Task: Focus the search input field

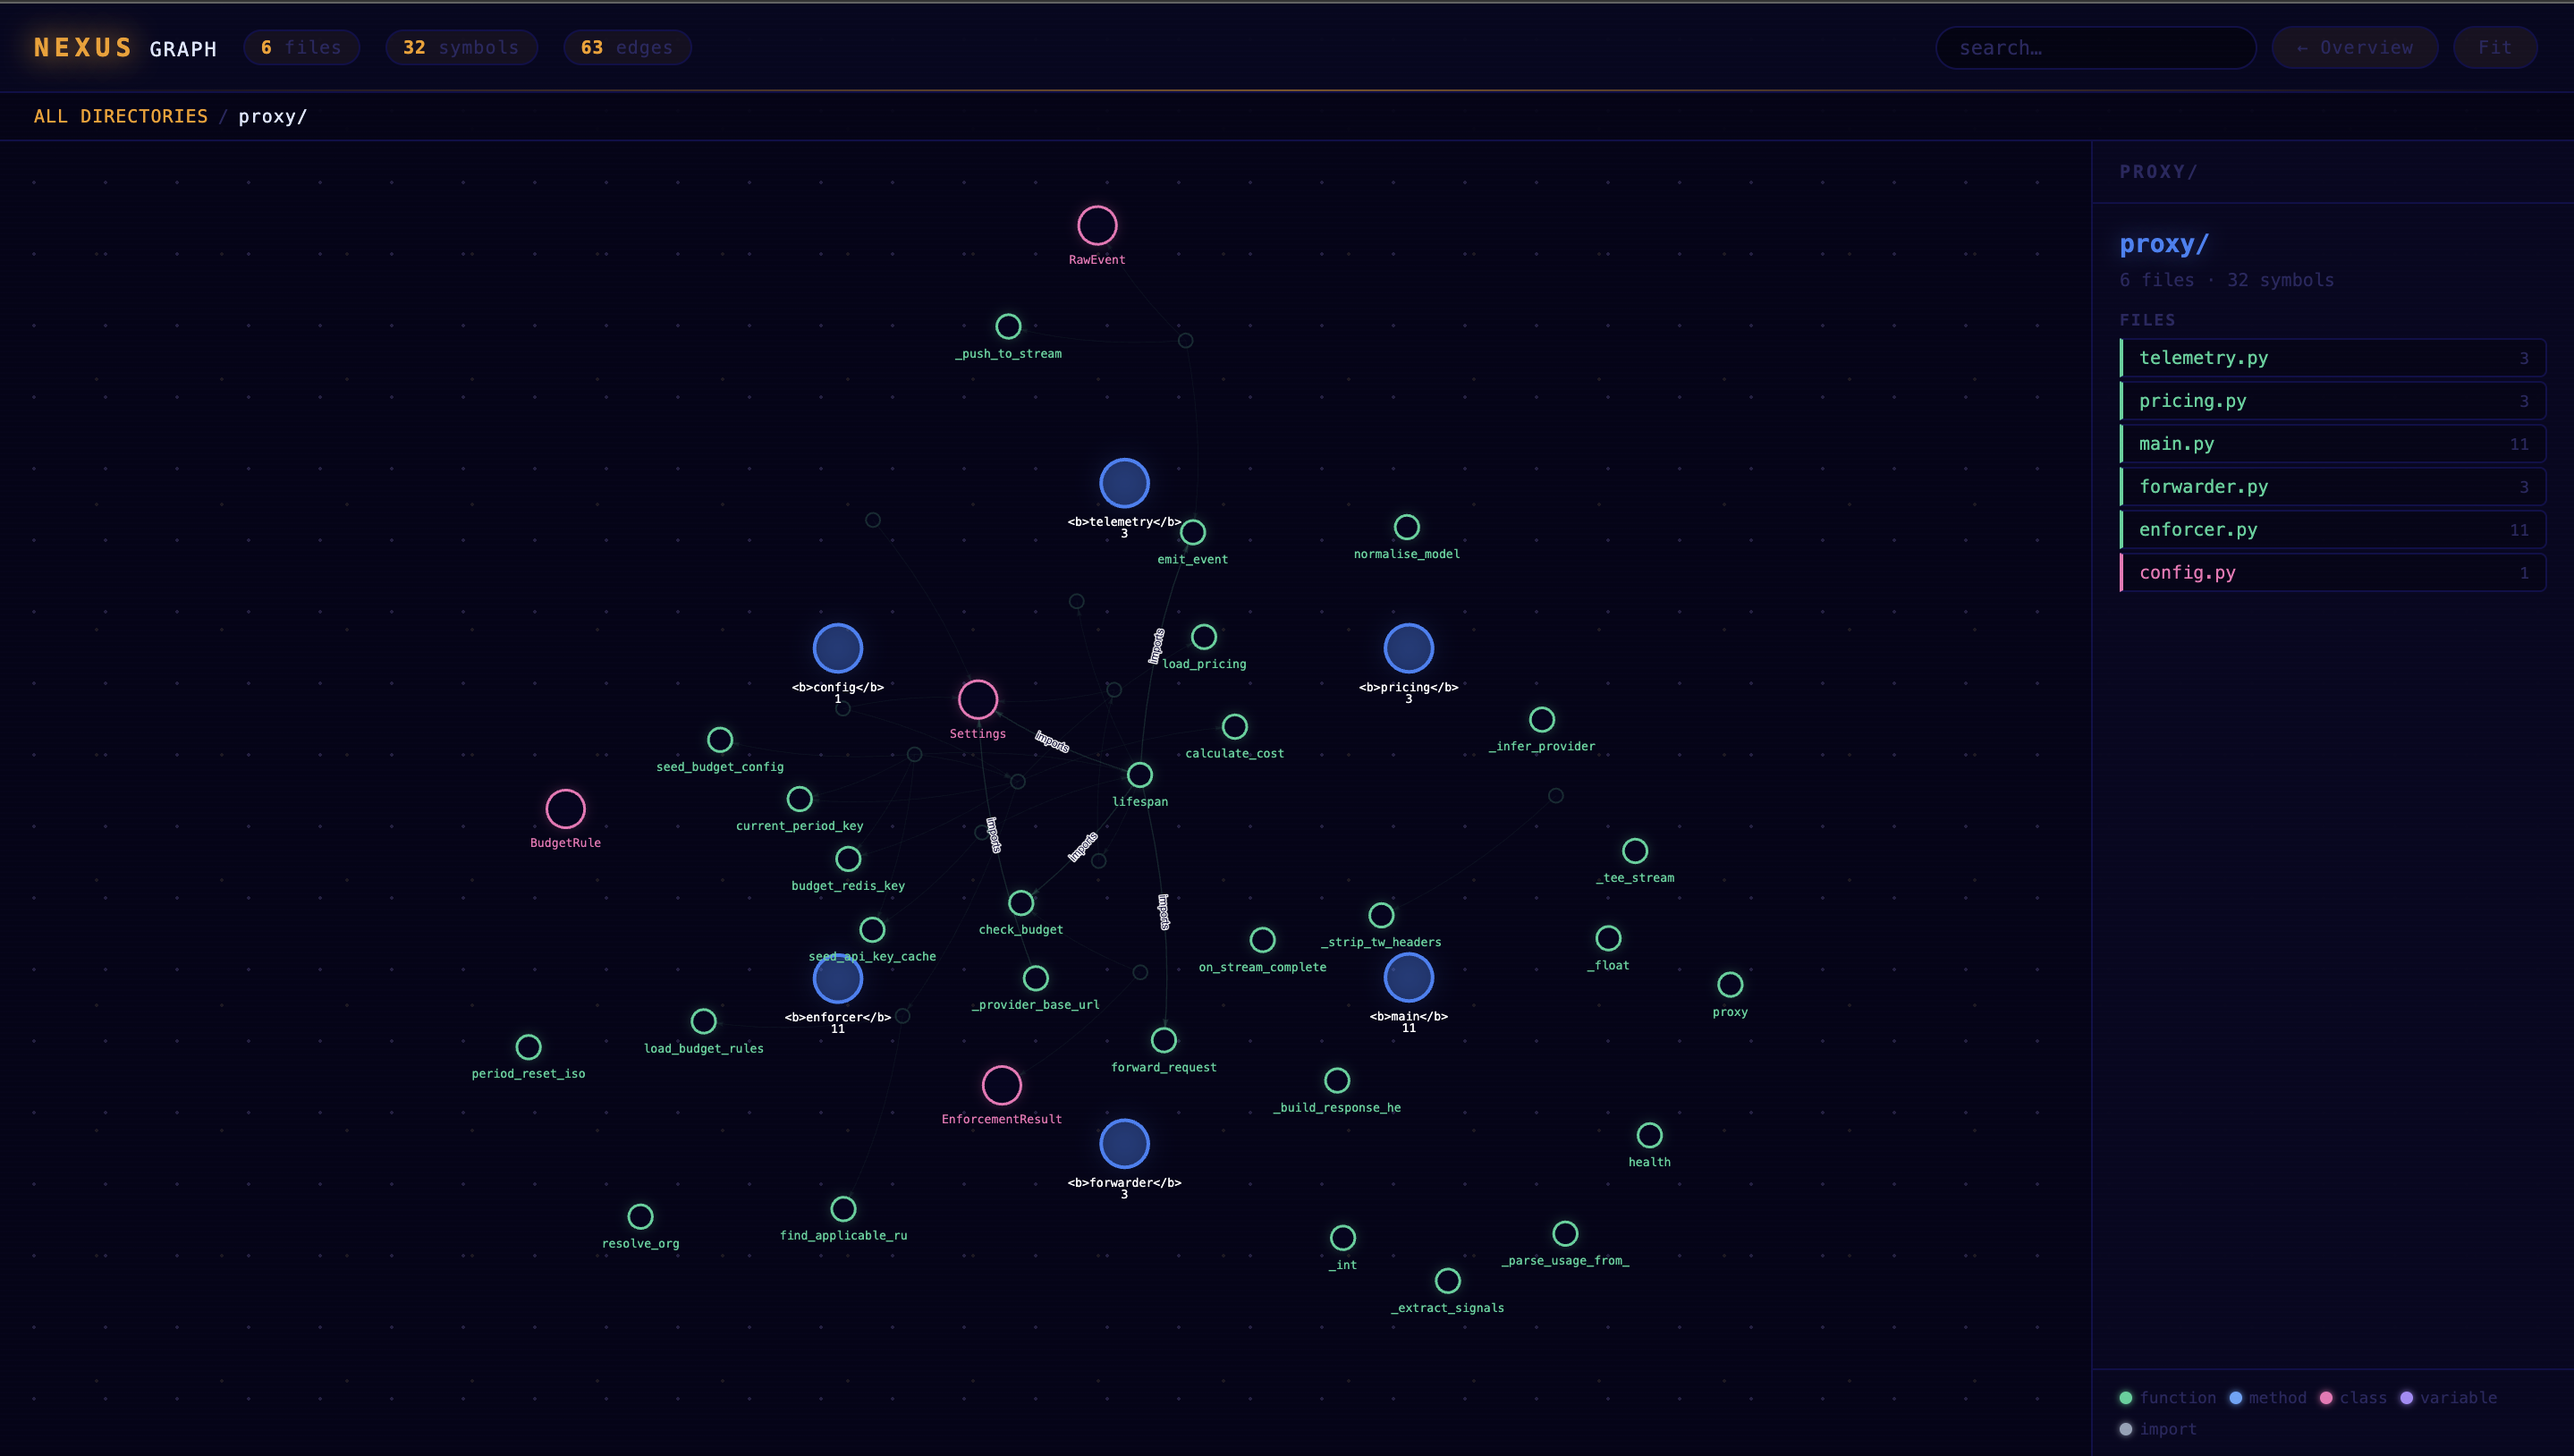Action: [x=2095, y=47]
